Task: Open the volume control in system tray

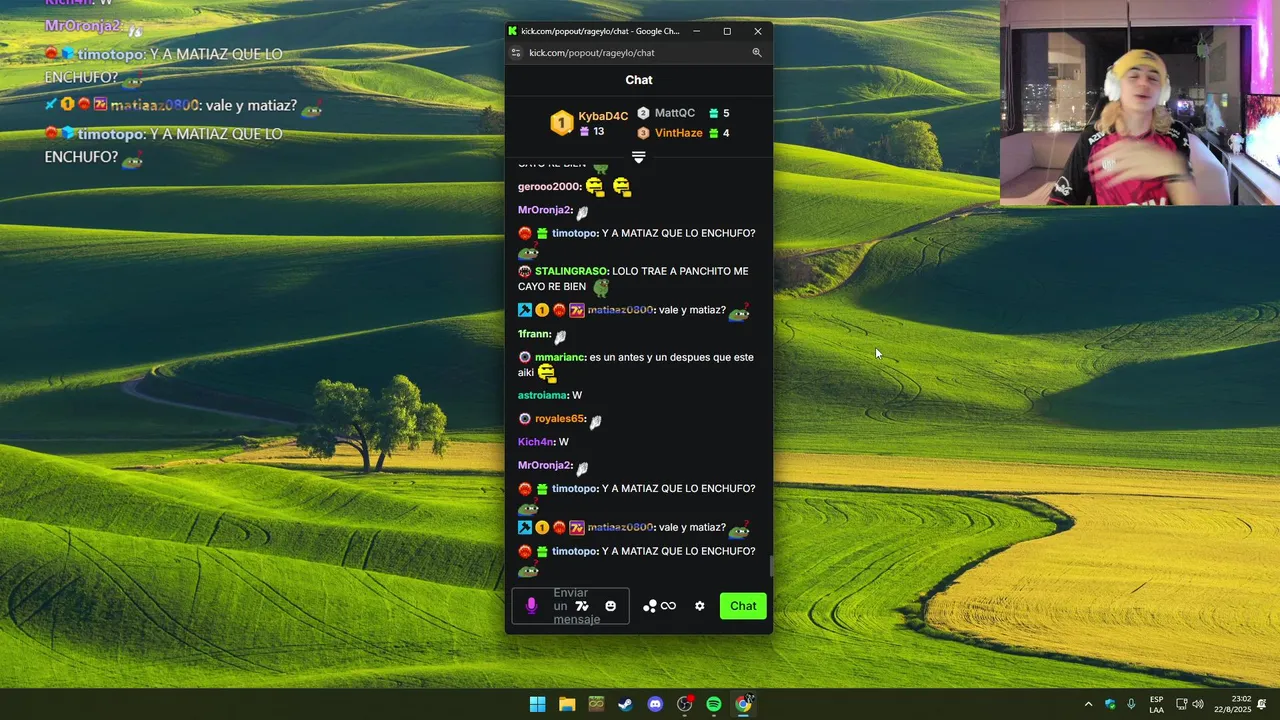Action: click(1198, 704)
